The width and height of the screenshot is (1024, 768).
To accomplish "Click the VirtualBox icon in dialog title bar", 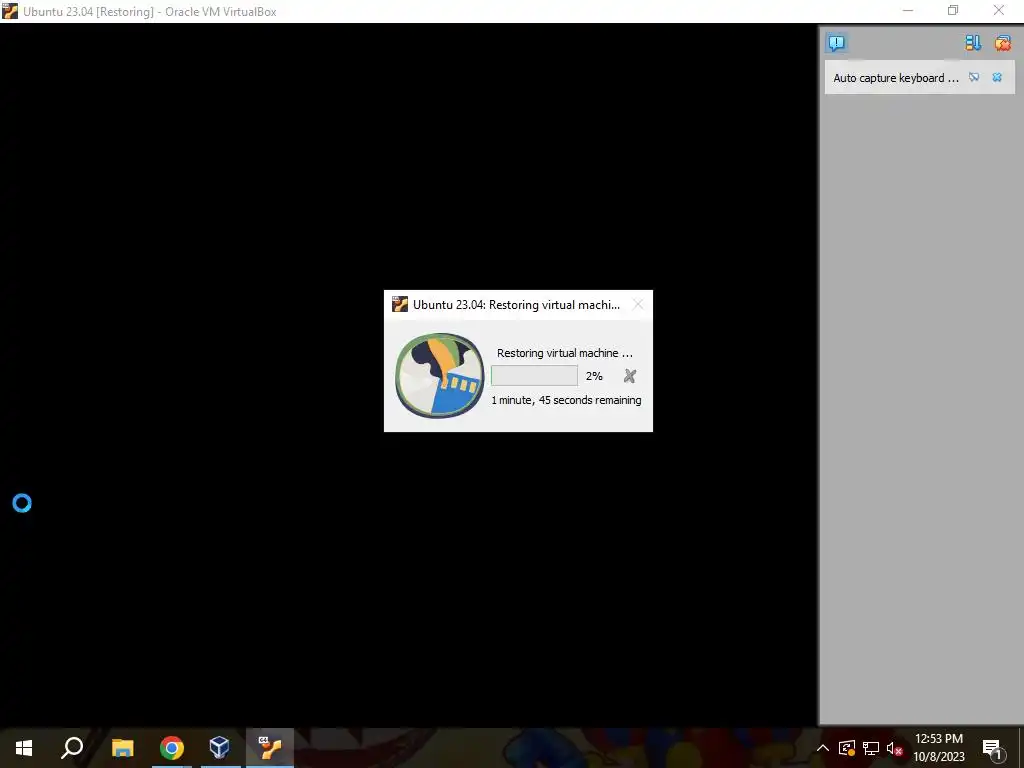I will (x=400, y=304).
